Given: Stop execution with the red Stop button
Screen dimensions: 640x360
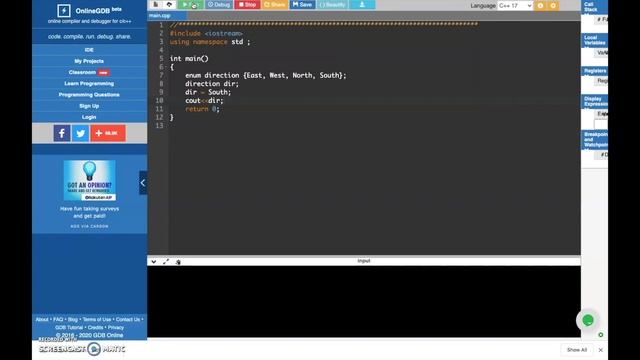Looking at the screenshot, I should [247, 4].
